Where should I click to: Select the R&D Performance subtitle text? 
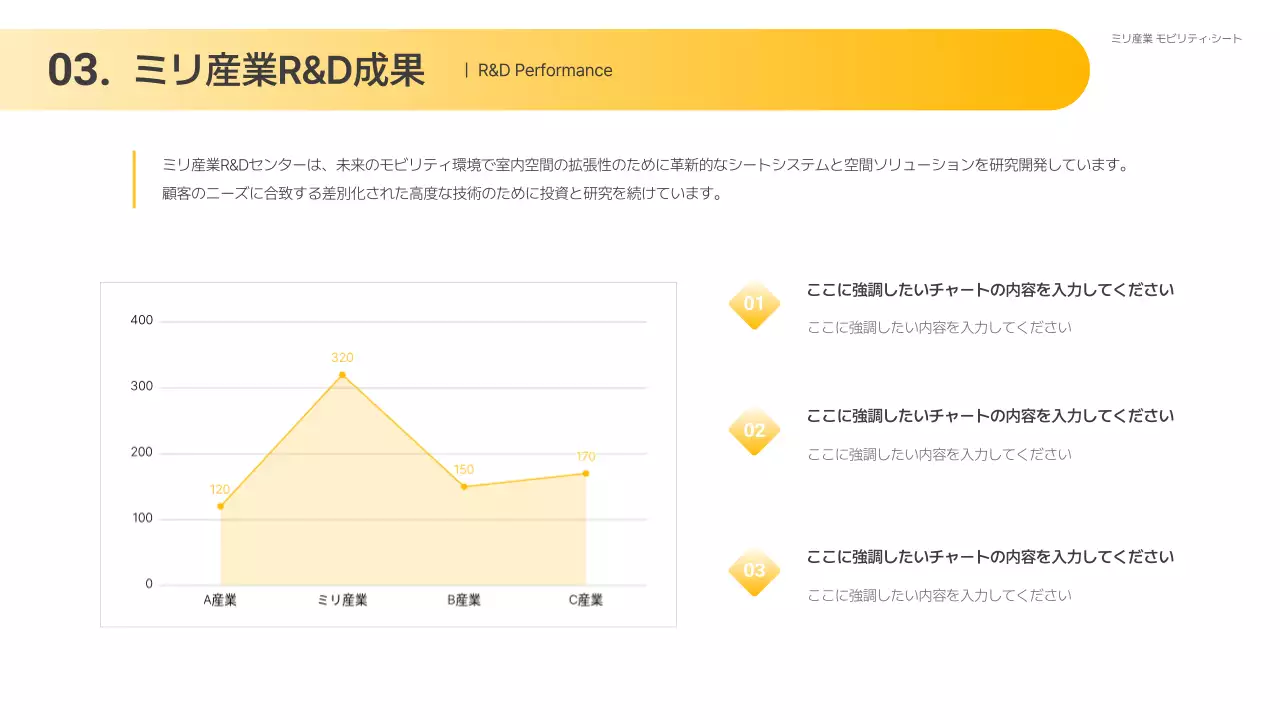(545, 70)
